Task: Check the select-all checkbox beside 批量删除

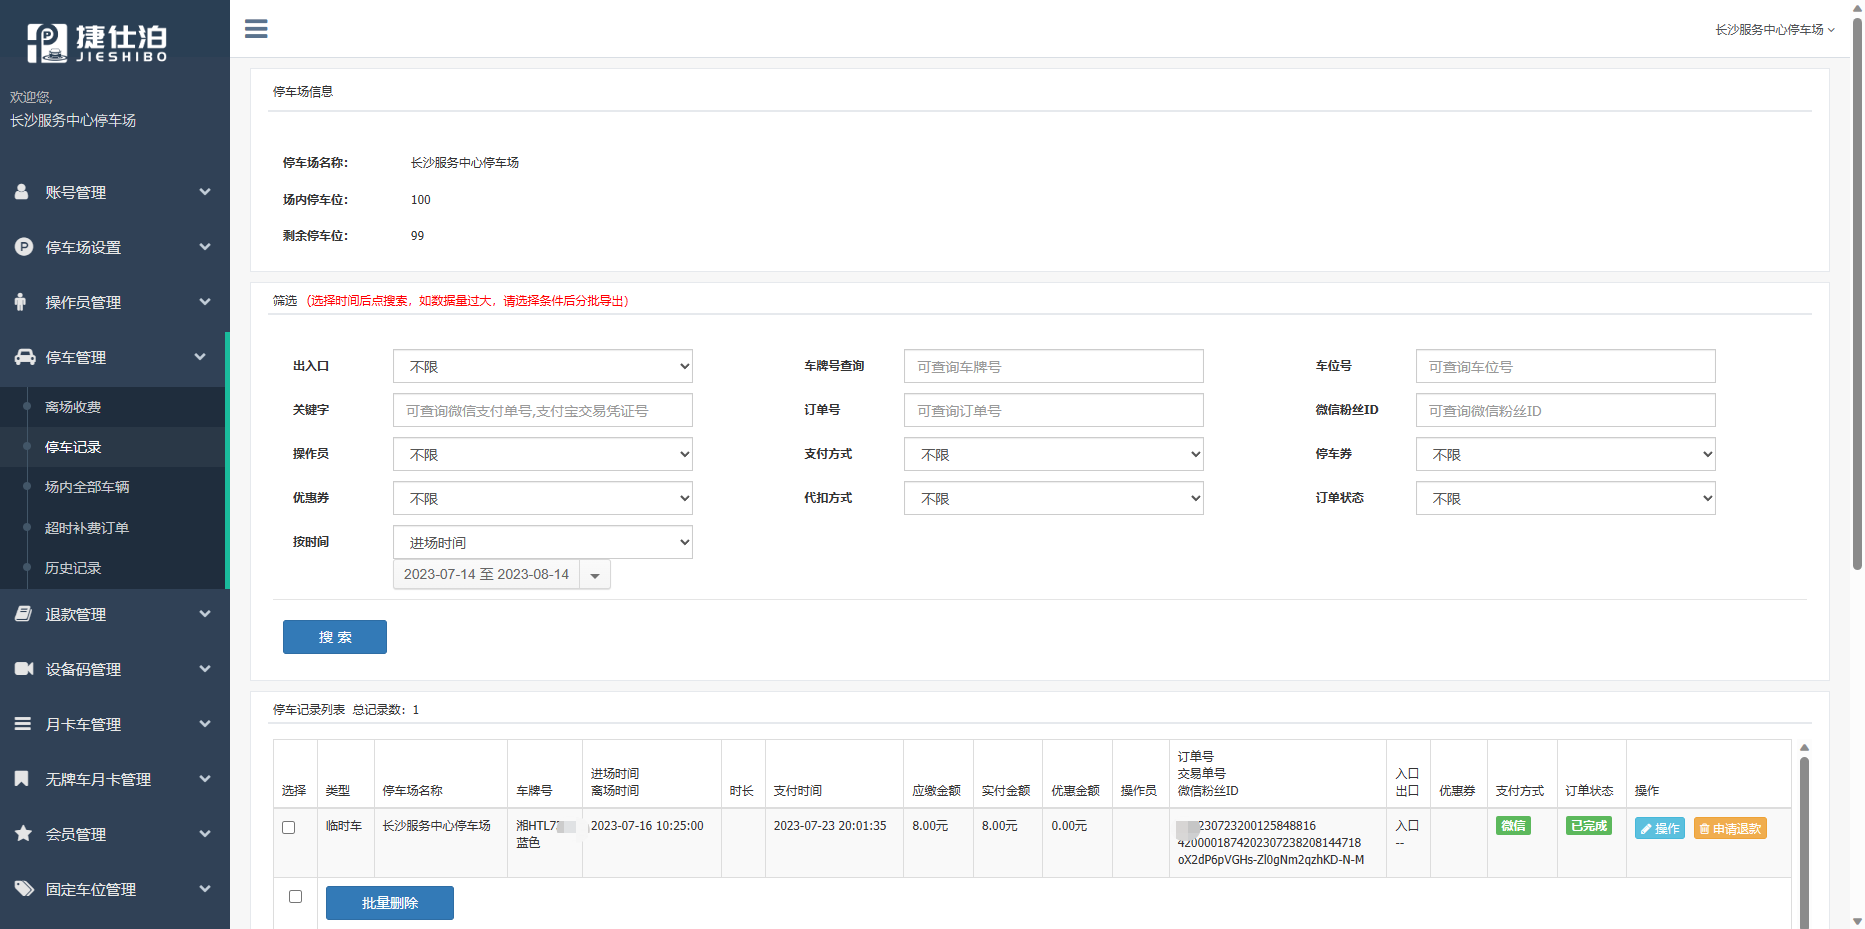Action: pos(295,896)
